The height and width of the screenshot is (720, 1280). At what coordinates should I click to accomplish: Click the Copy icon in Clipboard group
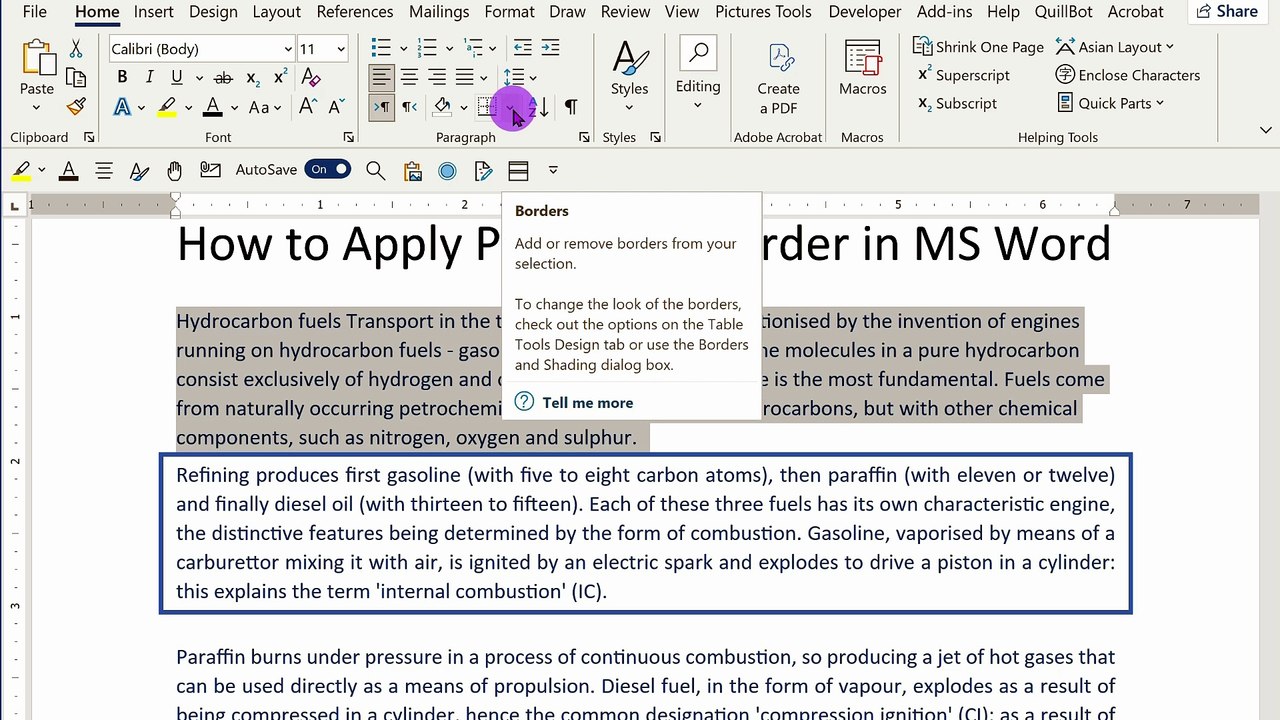pos(76,77)
